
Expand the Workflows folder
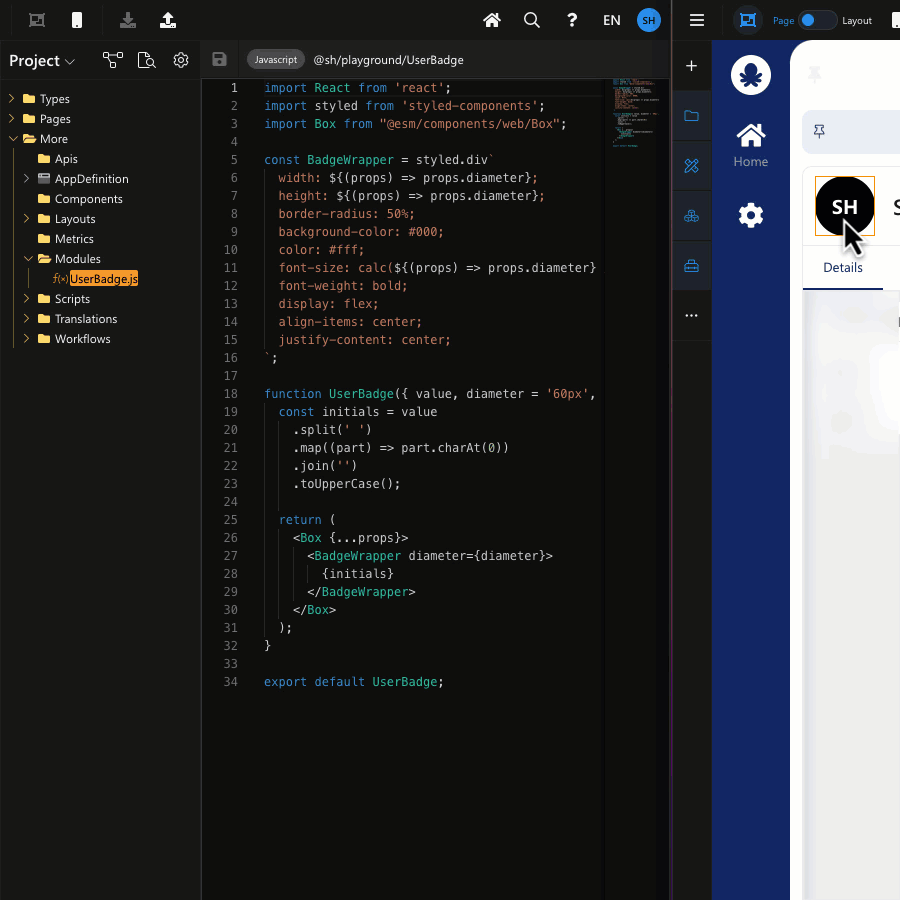click(x=27, y=339)
